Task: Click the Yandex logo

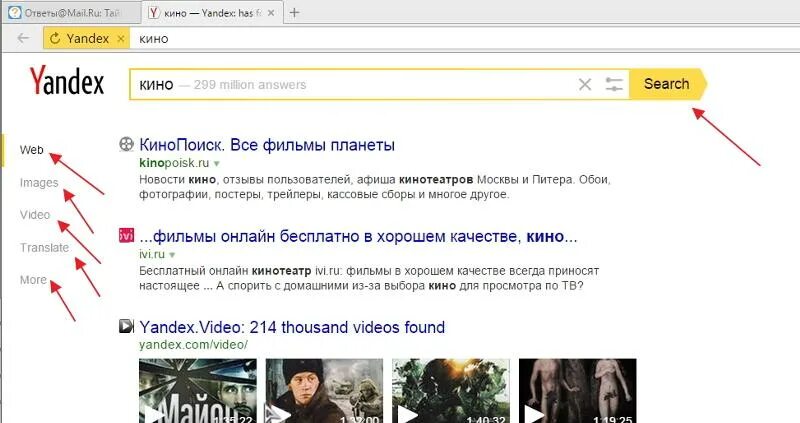Action: point(67,81)
